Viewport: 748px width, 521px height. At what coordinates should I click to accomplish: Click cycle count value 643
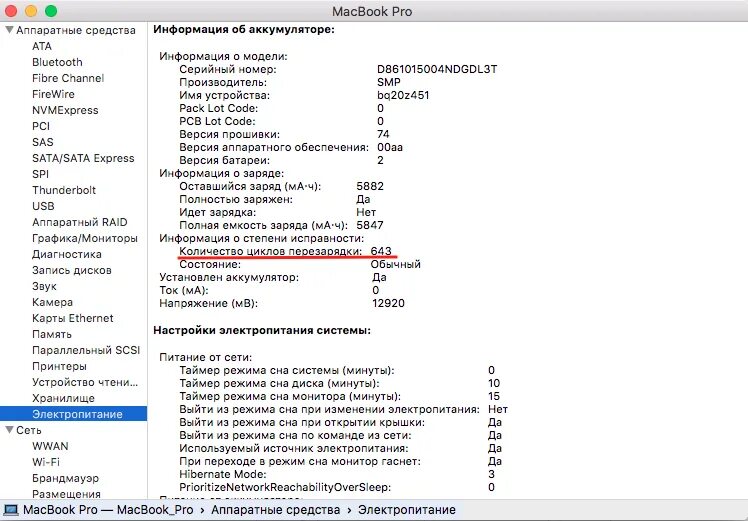381,251
